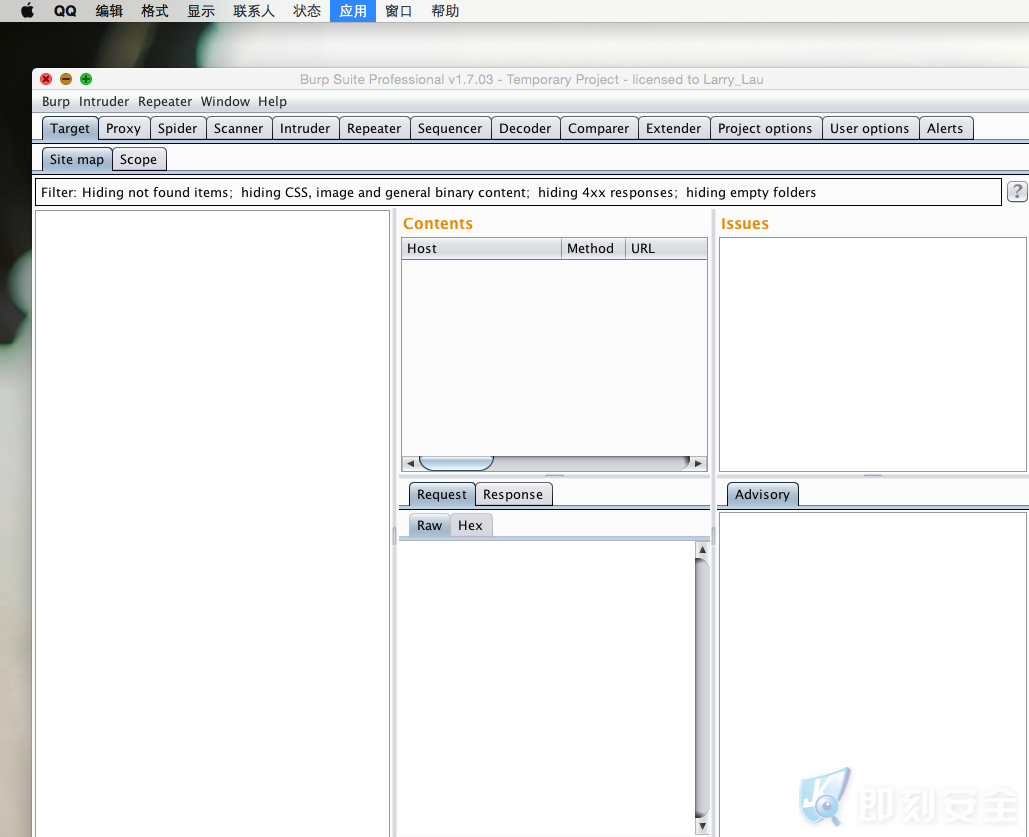The height and width of the screenshot is (837, 1029).
Task: Select the Advisory tab
Action: coord(763,494)
